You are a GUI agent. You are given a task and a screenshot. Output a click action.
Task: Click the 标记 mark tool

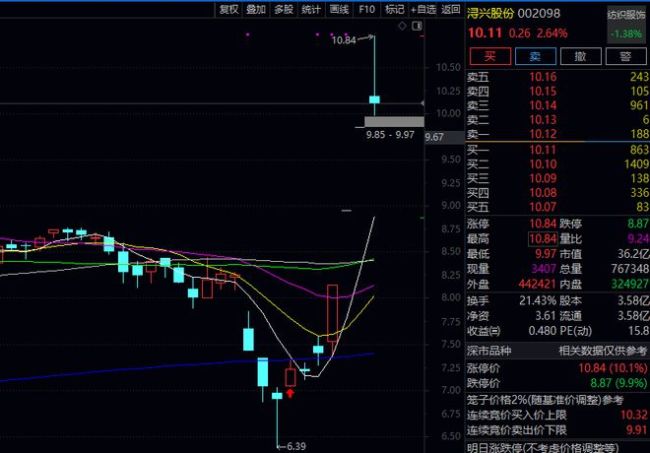pyautogui.click(x=395, y=10)
